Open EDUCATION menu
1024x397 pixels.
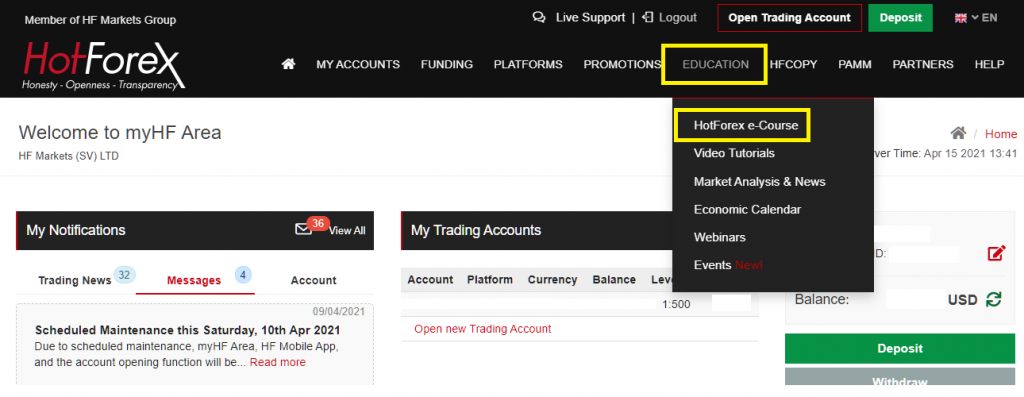[715, 65]
